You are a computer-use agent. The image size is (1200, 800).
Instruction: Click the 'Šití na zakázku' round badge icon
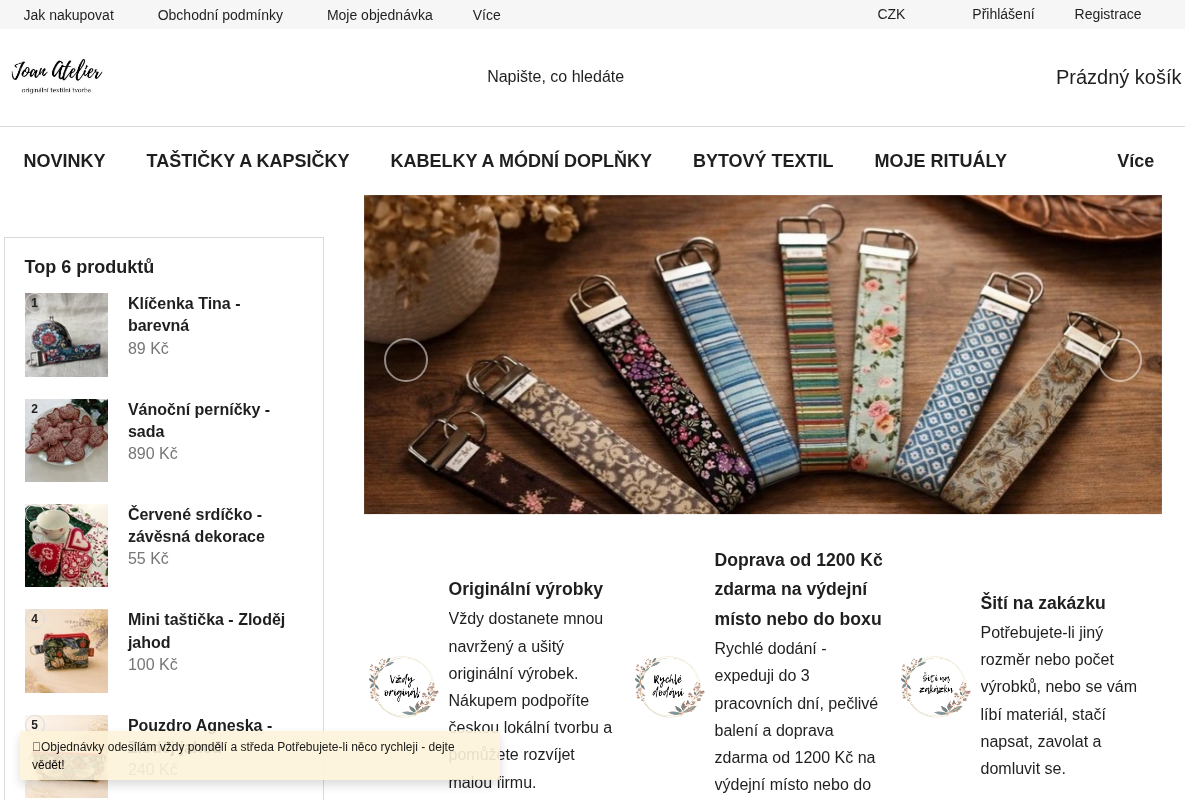point(935,687)
